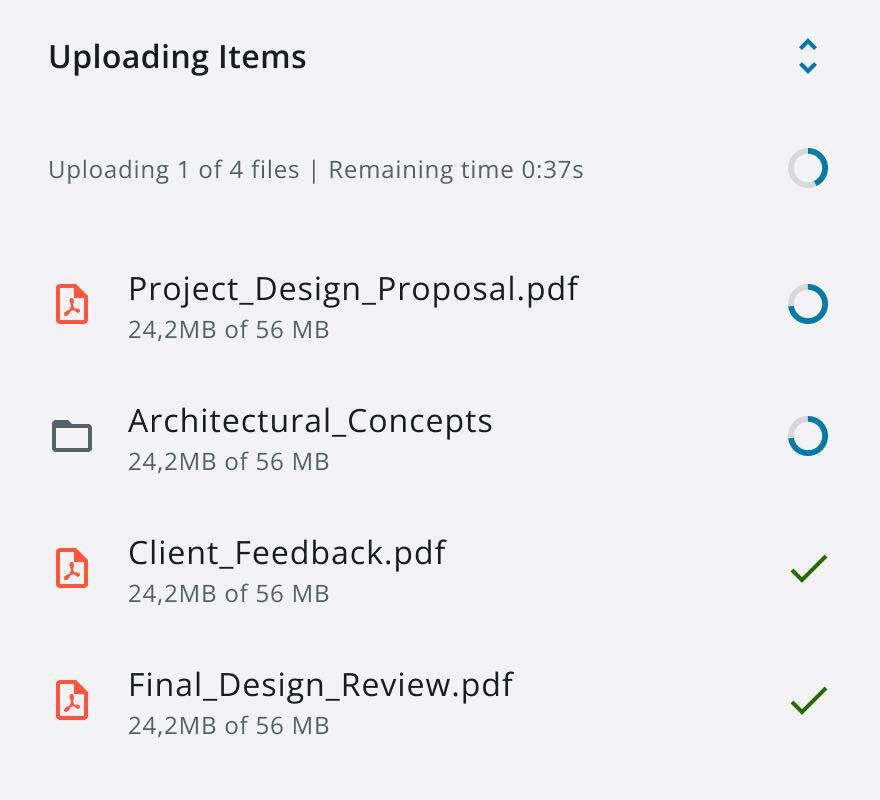Click the Architectural_Concepts folder icon

(72, 436)
